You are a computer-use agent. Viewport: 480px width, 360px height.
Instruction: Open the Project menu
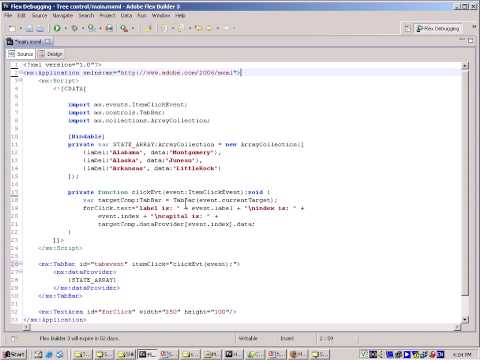coord(107,16)
